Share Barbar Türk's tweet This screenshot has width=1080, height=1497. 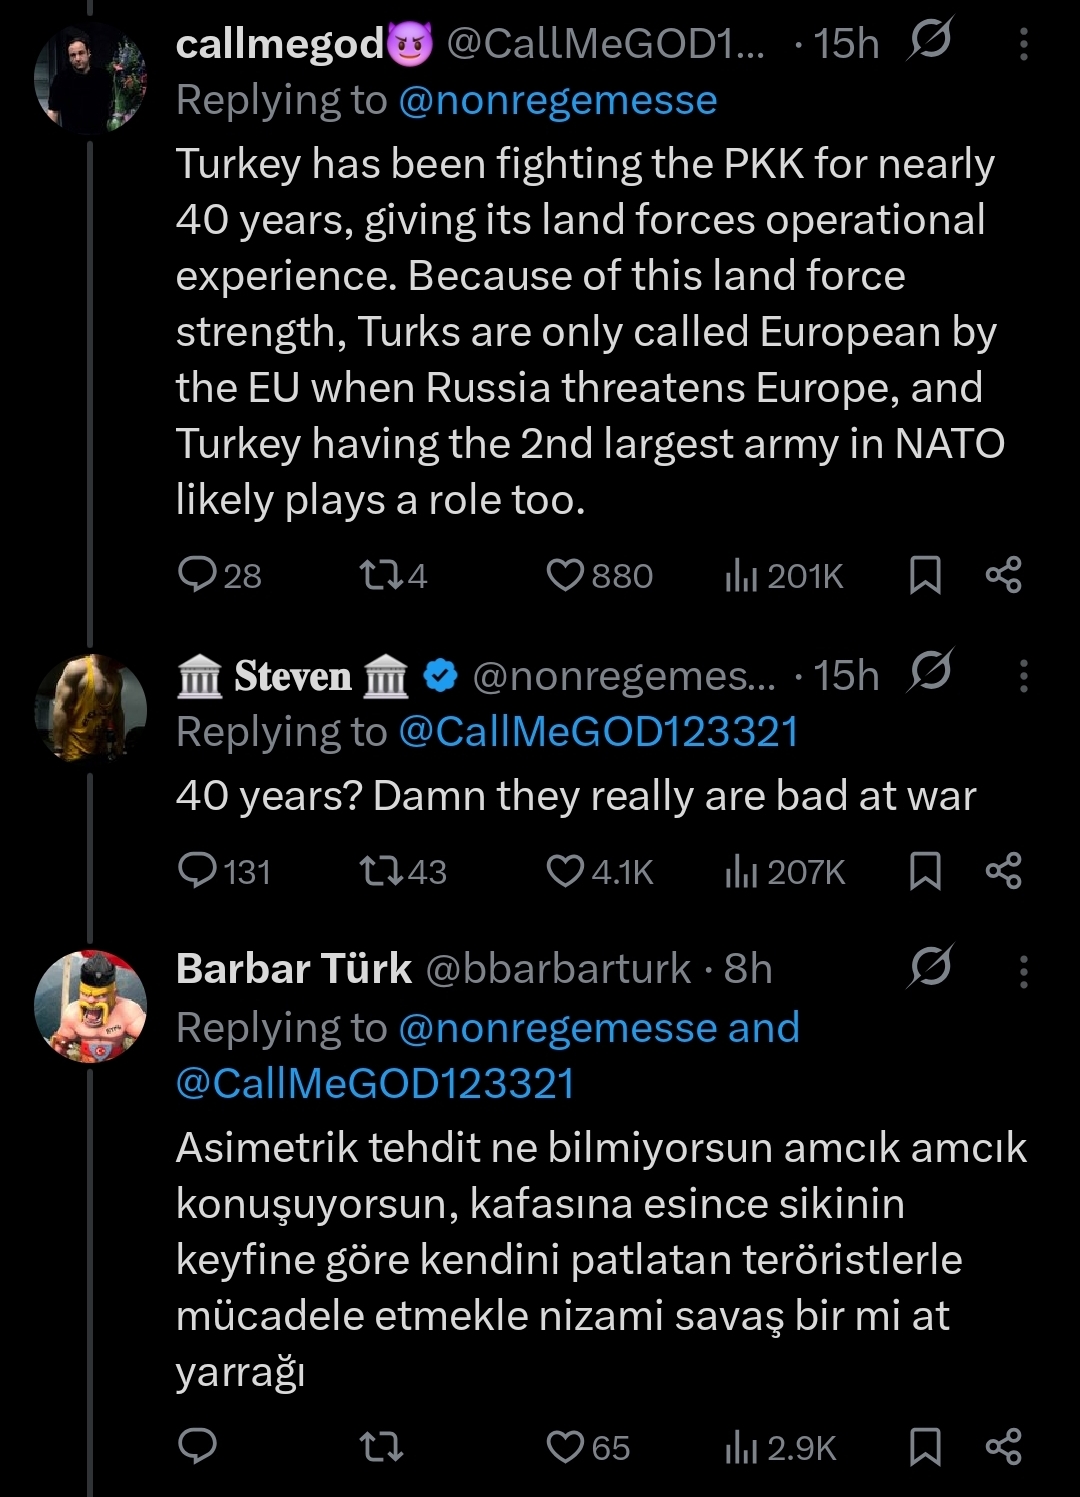(x=1003, y=1446)
